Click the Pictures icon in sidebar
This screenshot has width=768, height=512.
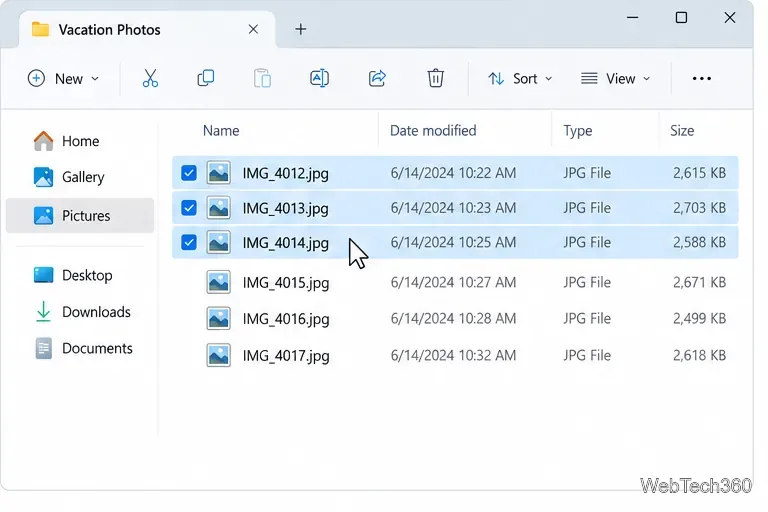(x=44, y=216)
